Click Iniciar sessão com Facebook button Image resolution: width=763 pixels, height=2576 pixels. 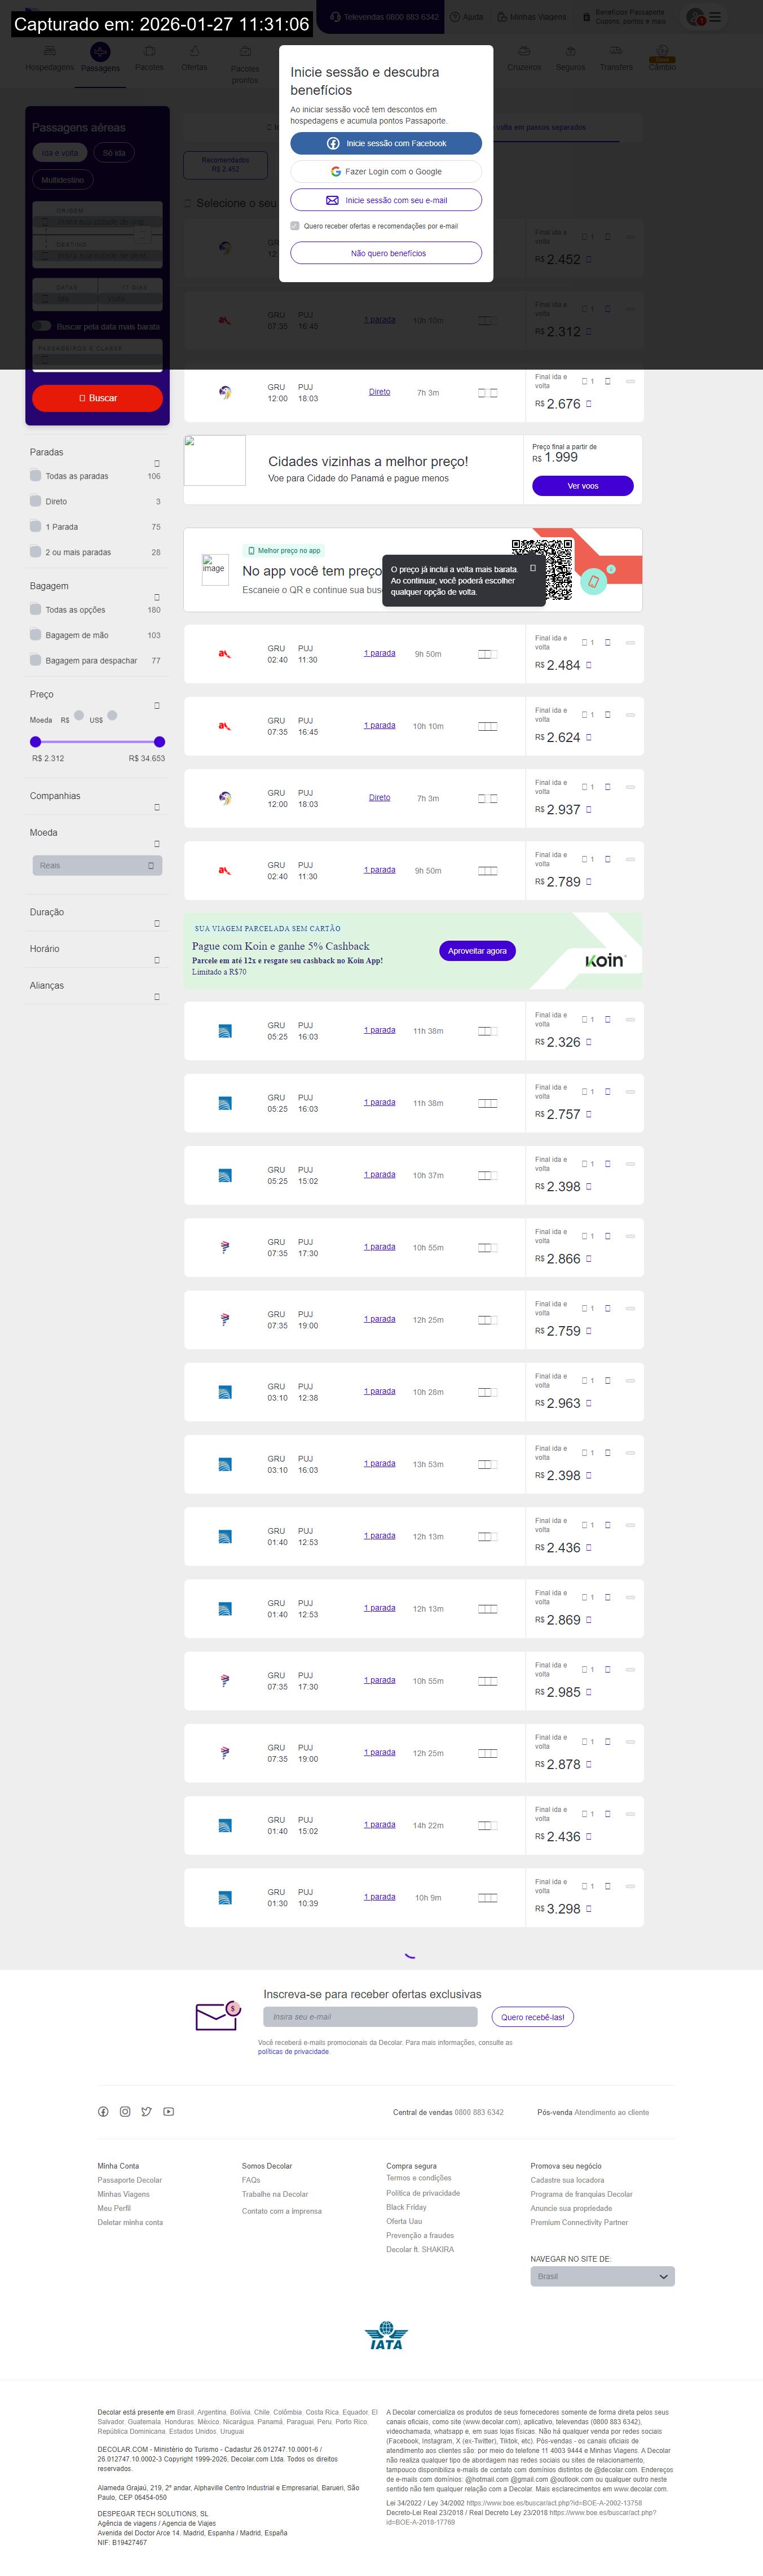click(386, 143)
